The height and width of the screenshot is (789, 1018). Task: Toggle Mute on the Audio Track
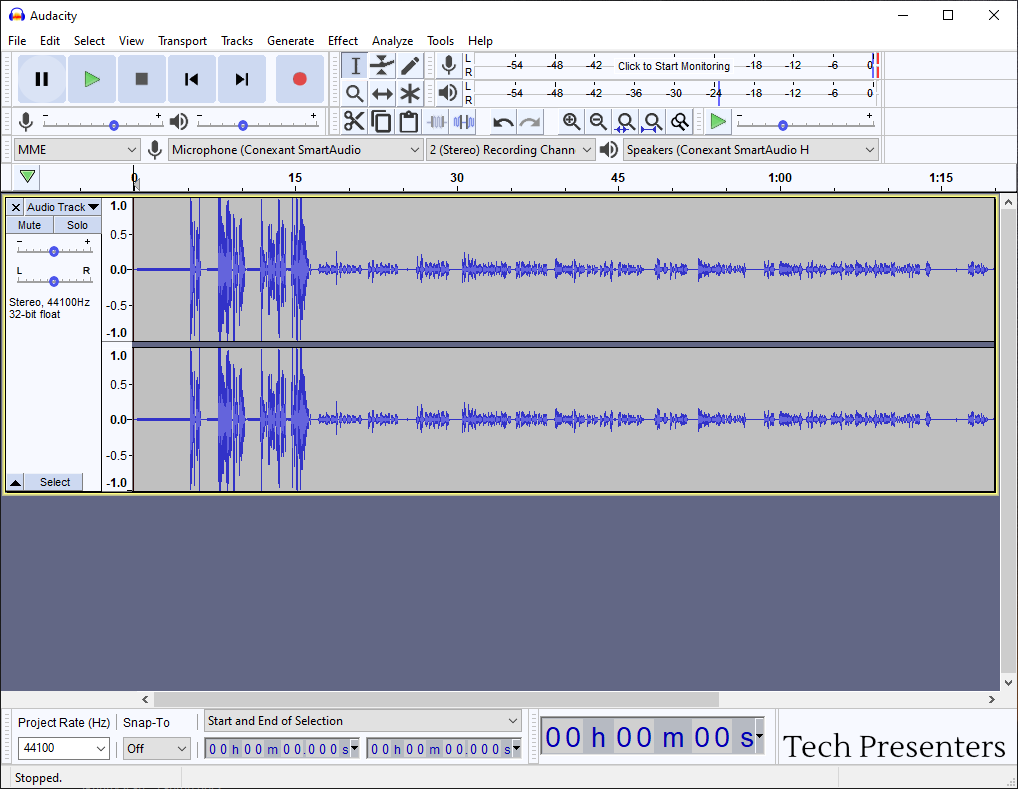29,225
